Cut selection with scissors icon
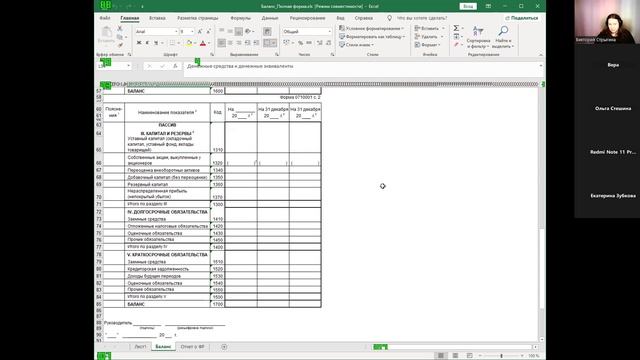 tap(120, 29)
